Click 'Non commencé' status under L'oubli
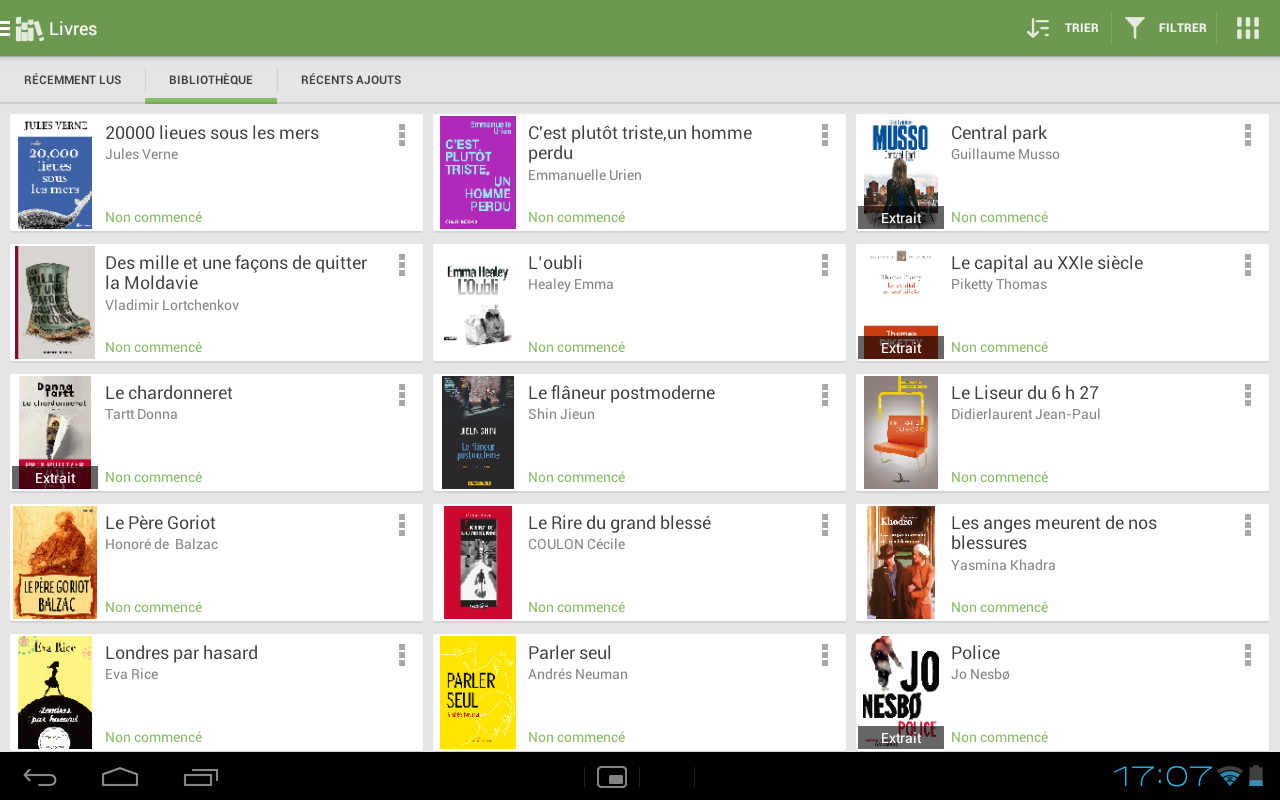This screenshot has width=1280, height=800. click(x=576, y=348)
